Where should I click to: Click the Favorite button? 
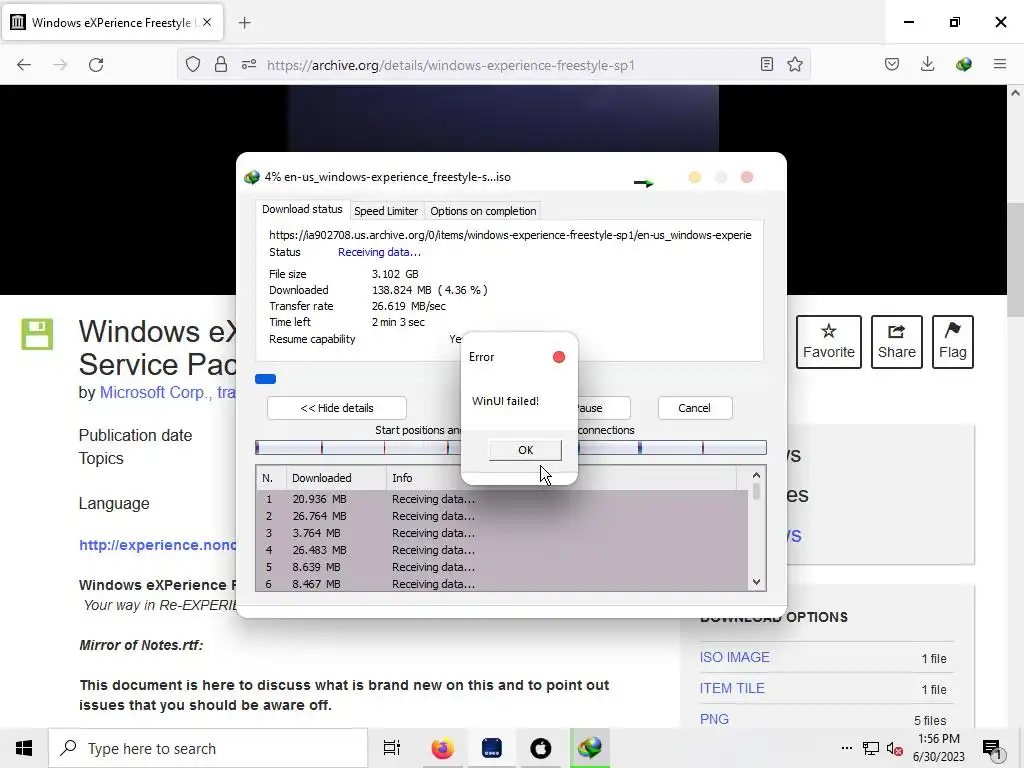click(x=829, y=342)
